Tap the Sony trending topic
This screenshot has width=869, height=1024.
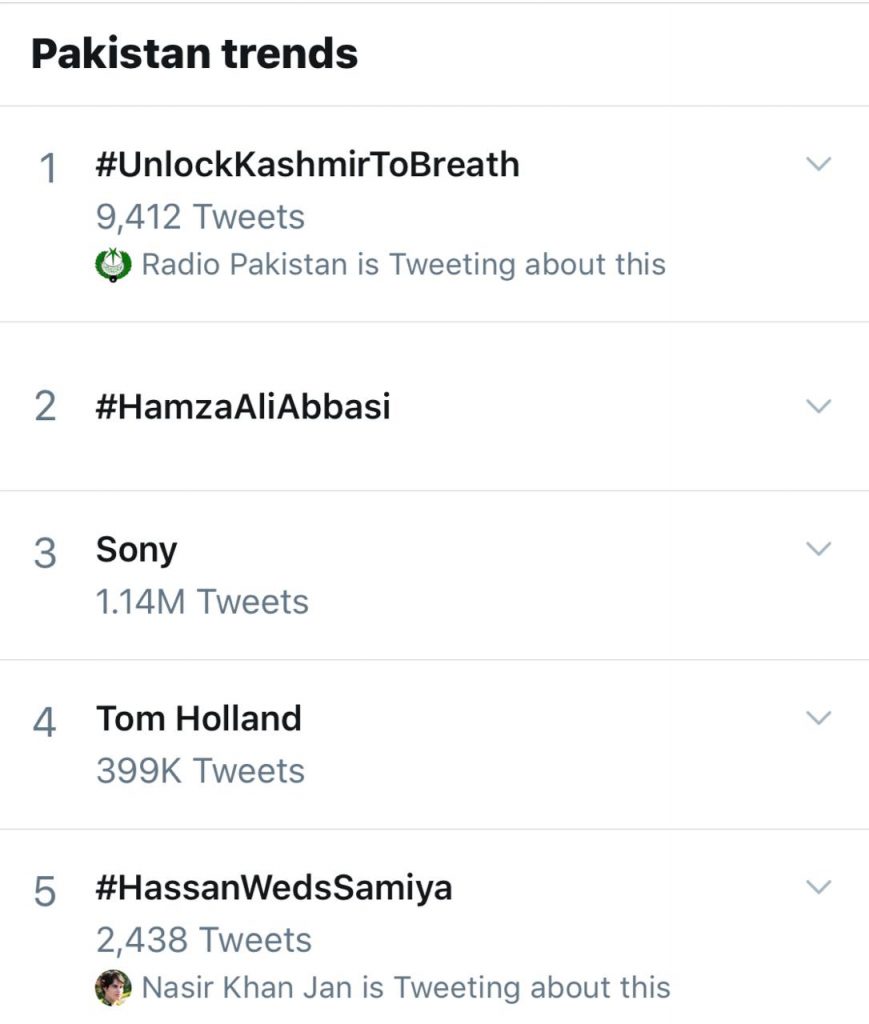click(x=136, y=550)
